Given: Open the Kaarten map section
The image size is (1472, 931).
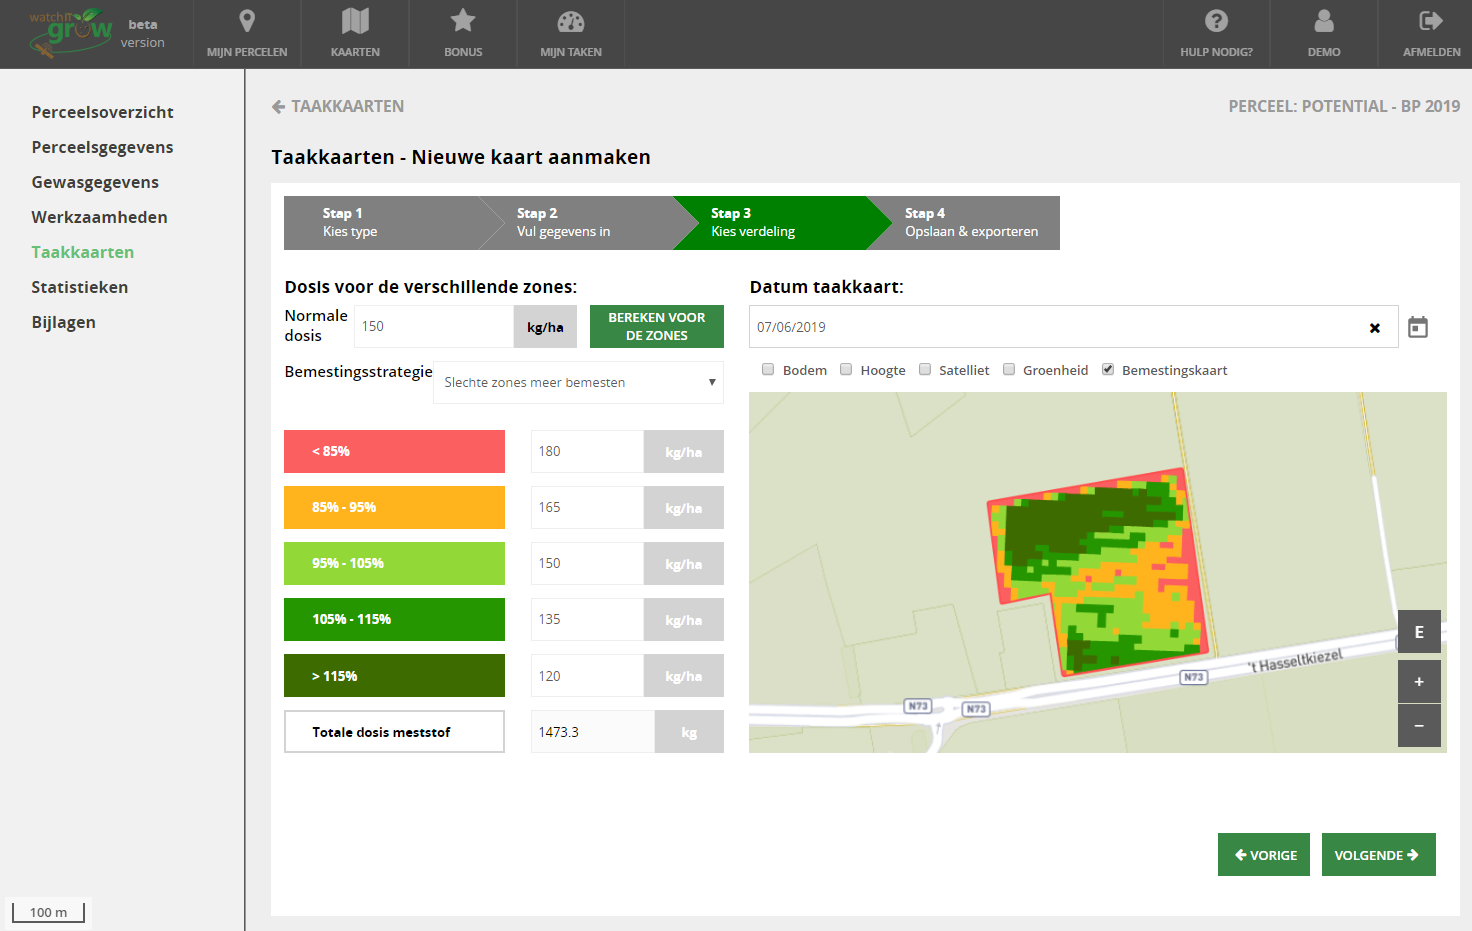Looking at the screenshot, I should (355, 34).
